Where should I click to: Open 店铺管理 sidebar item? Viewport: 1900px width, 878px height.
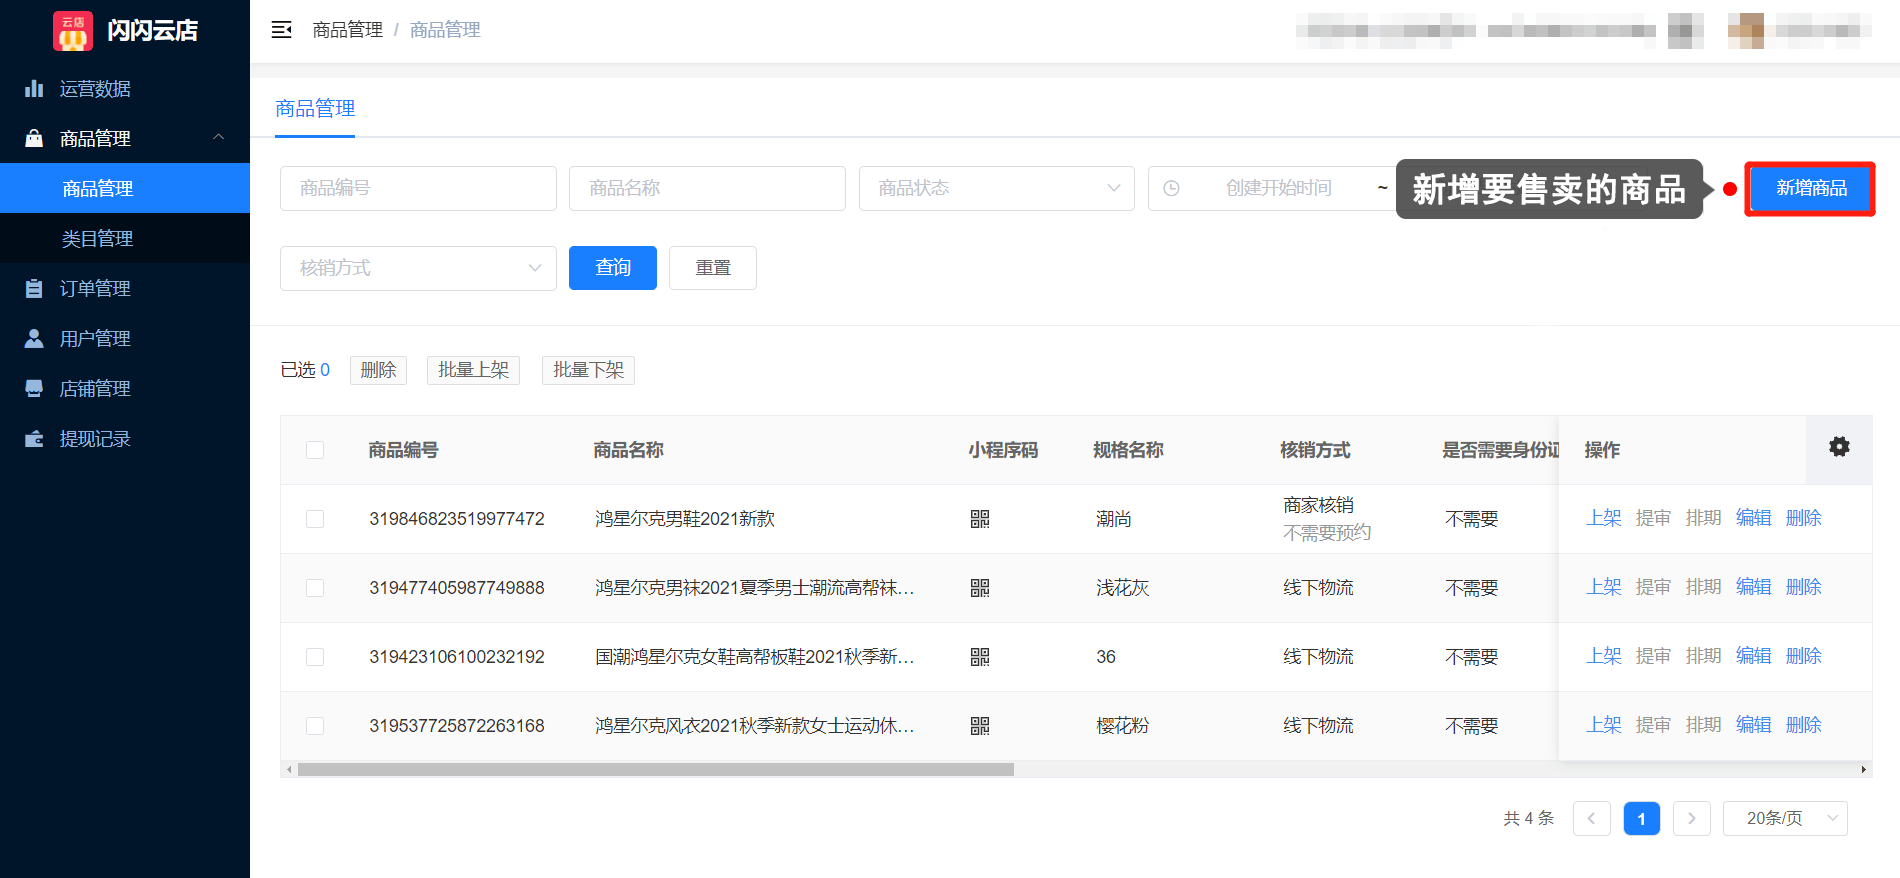[x=125, y=388]
